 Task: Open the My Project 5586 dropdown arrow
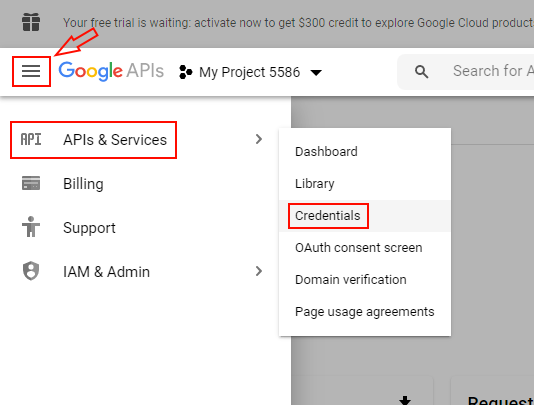click(x=316, y=73)
